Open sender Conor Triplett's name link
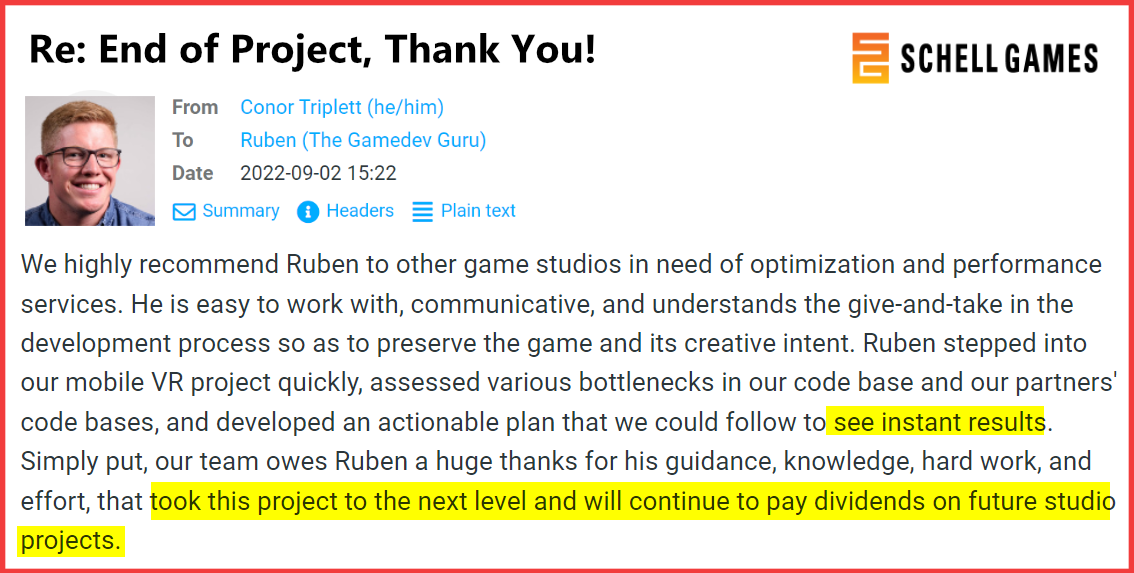The height and width of the screenshot is (573, 1134). (342, 107)
